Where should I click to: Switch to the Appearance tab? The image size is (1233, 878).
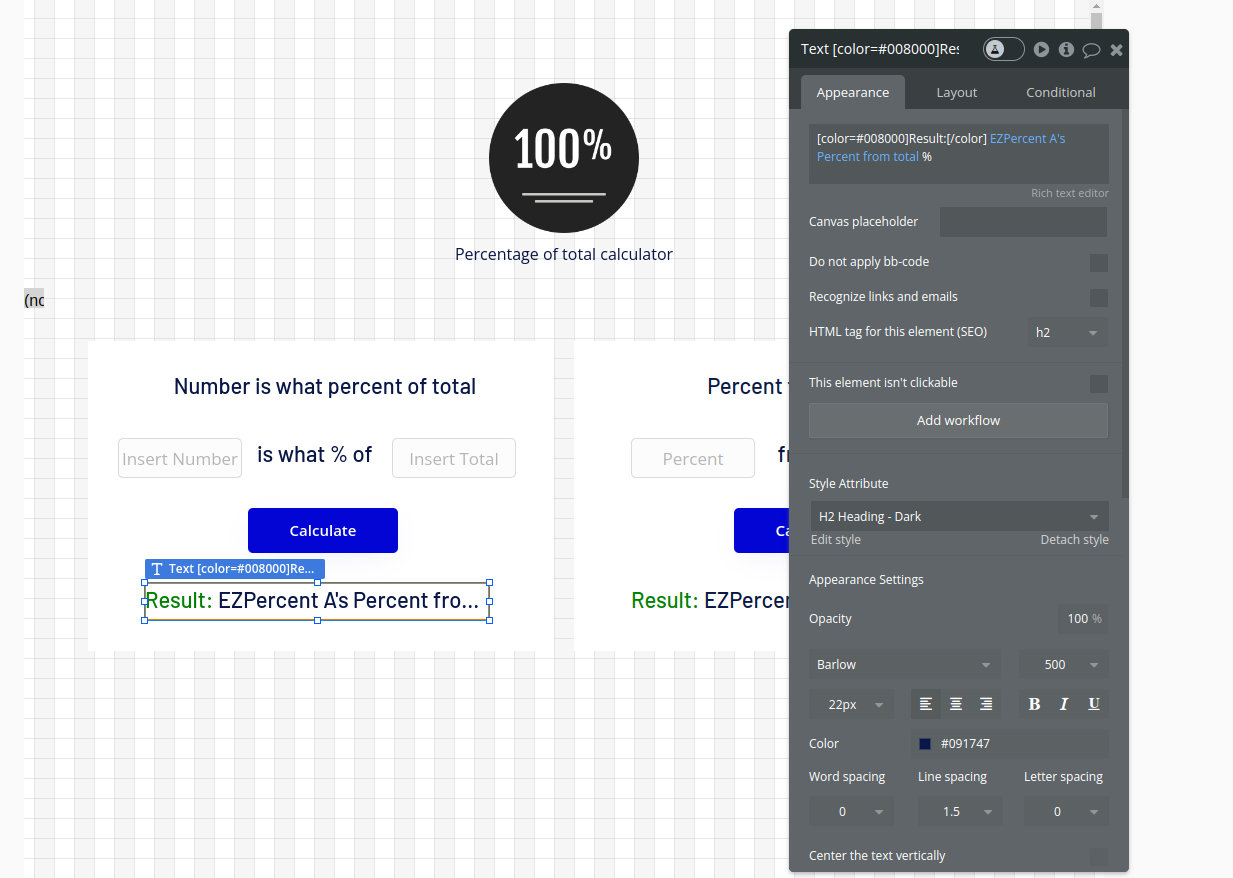click(x=853, y=92)
